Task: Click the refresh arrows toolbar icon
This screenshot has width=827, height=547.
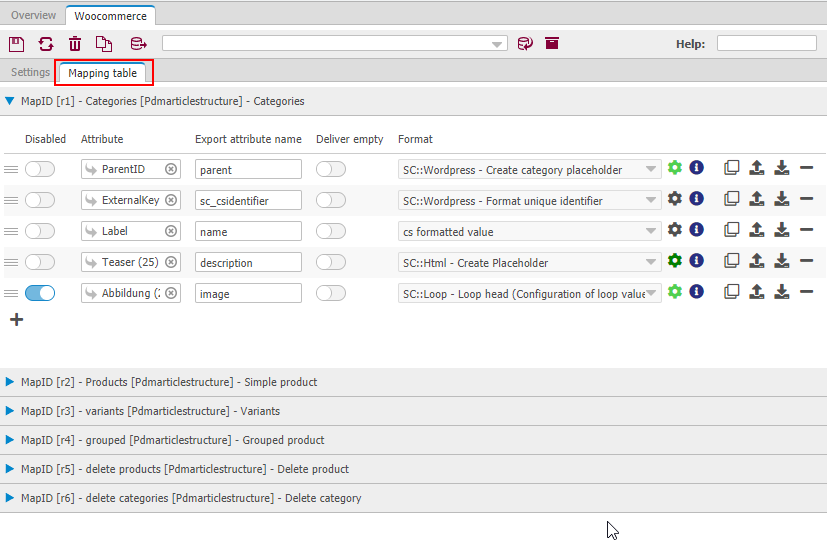Action: pyautogui.click(x=46, y=44)
